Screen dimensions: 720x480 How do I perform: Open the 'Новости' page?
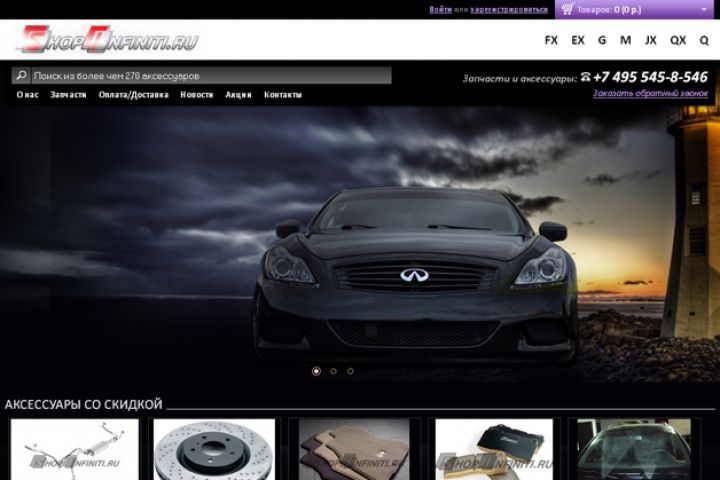tap(197, 95)
